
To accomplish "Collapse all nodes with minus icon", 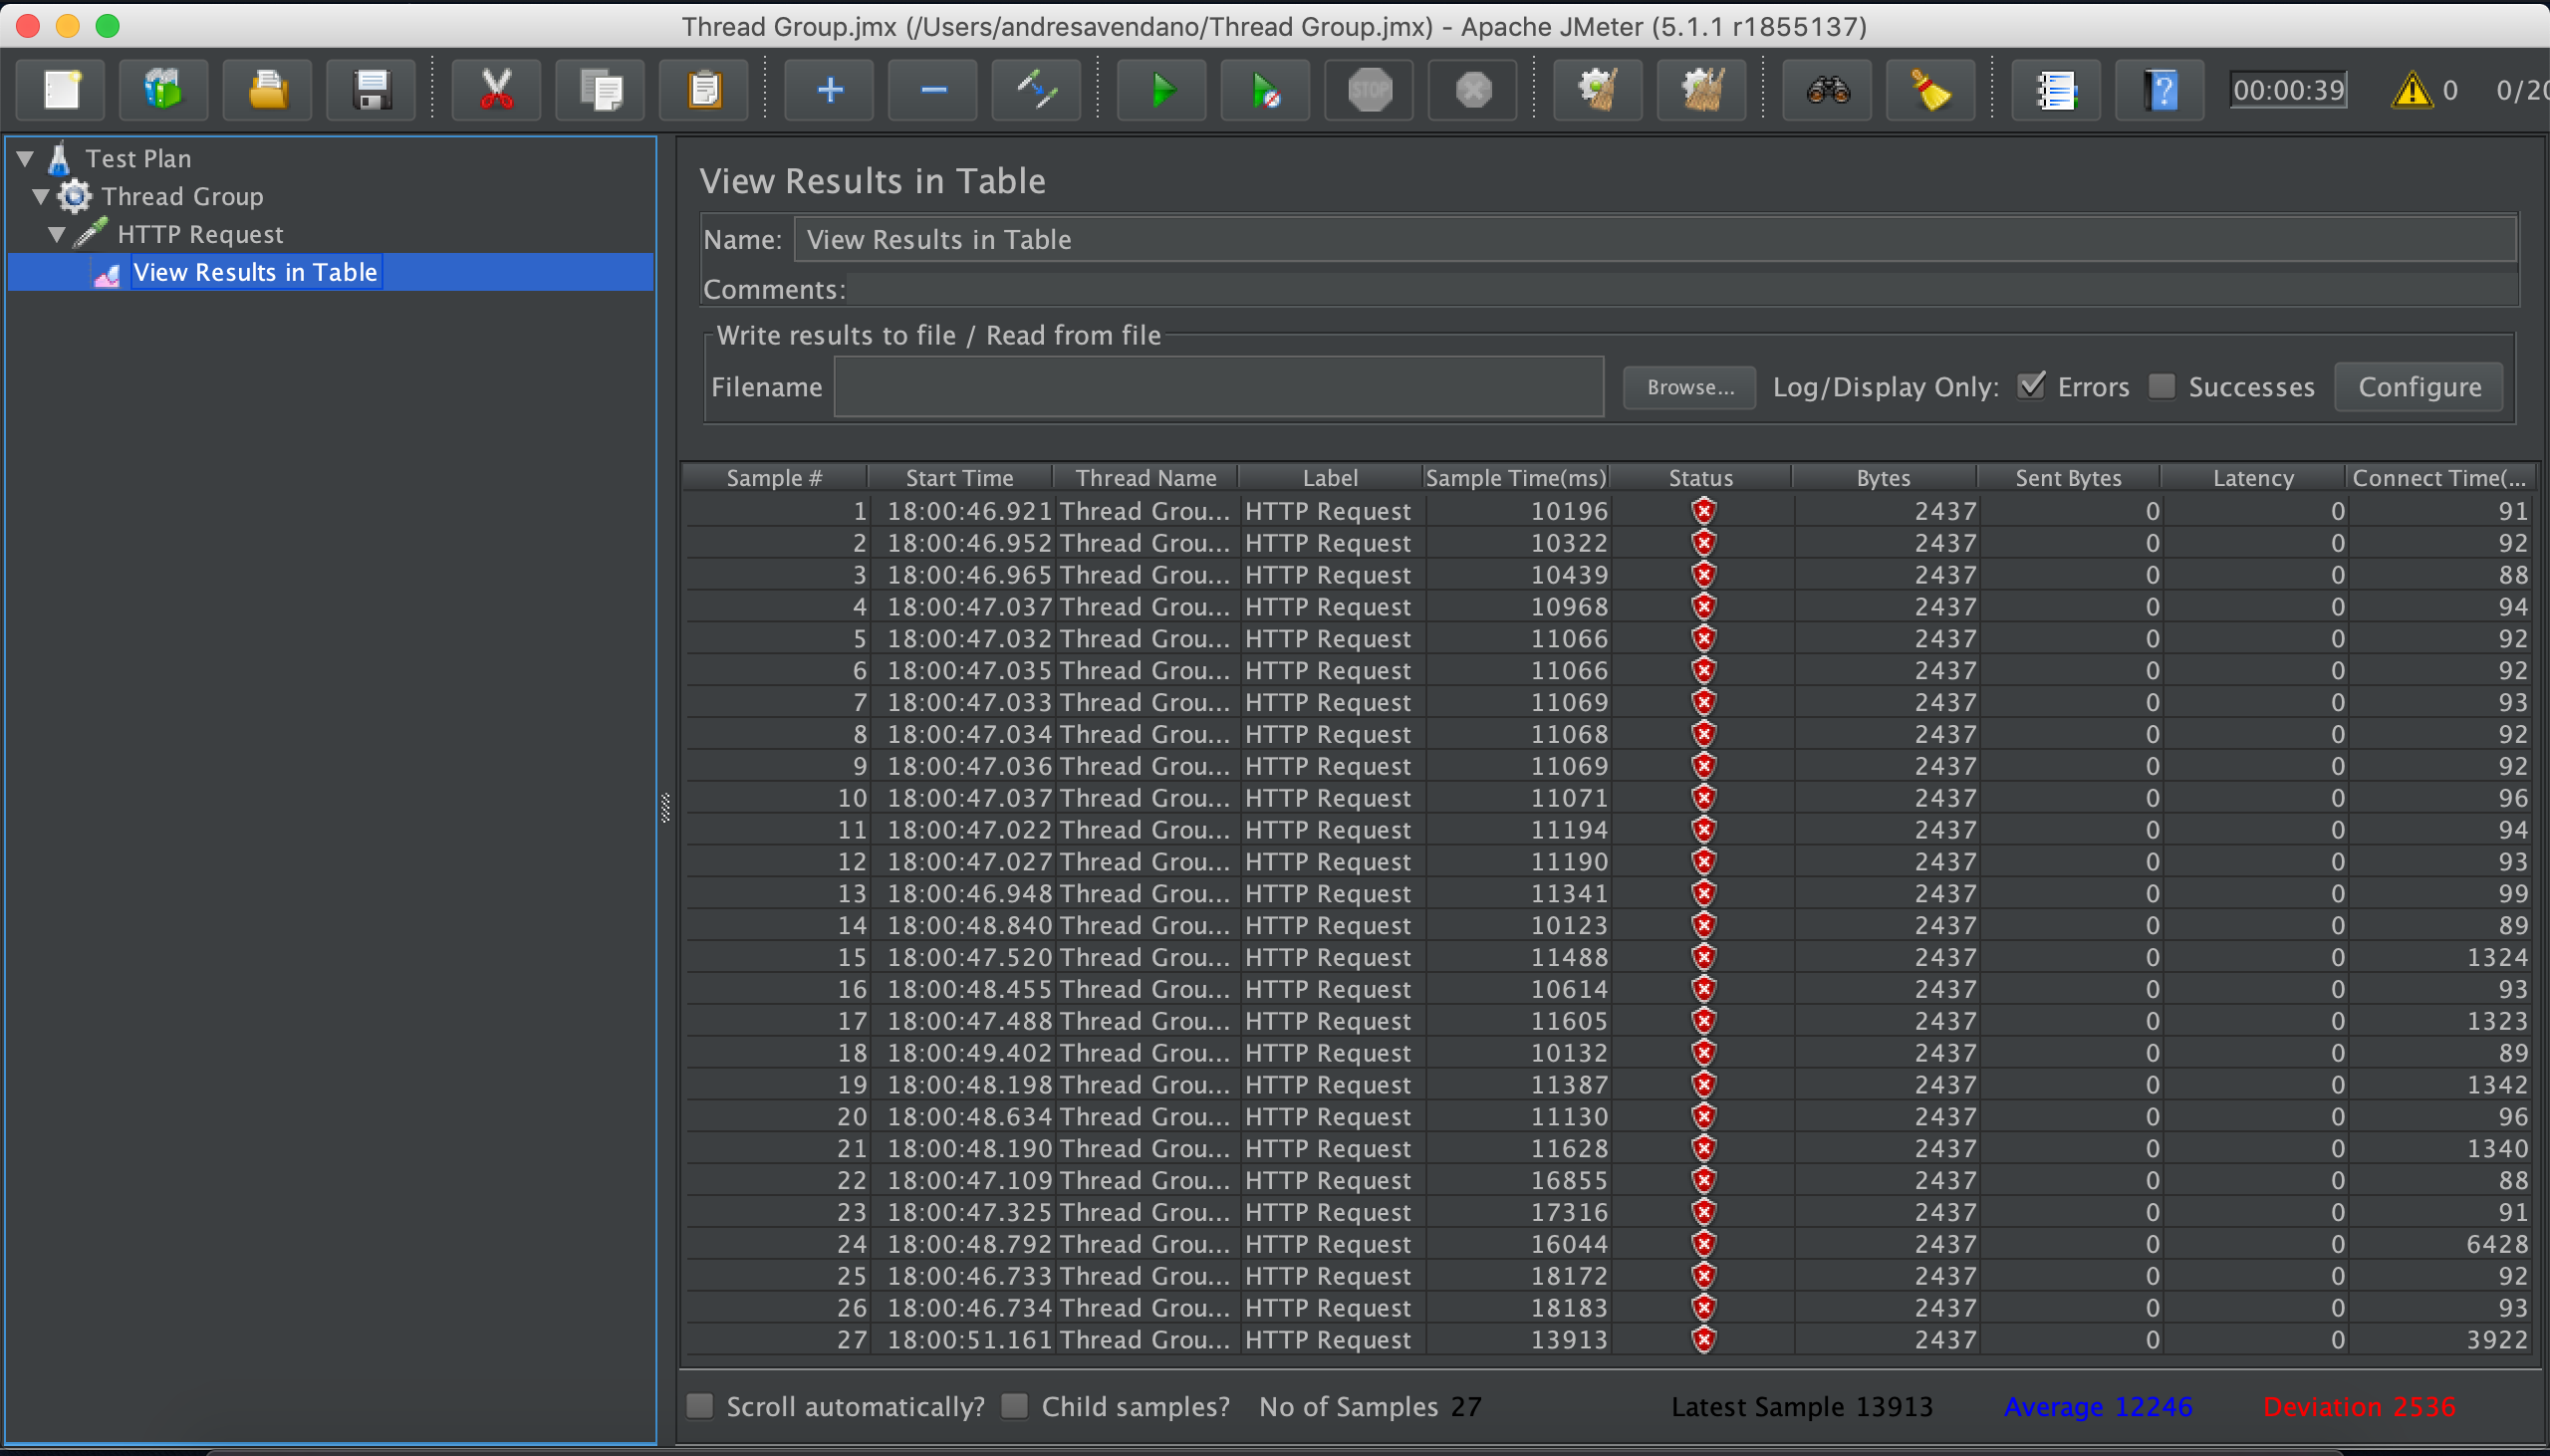I will (933, 90).
